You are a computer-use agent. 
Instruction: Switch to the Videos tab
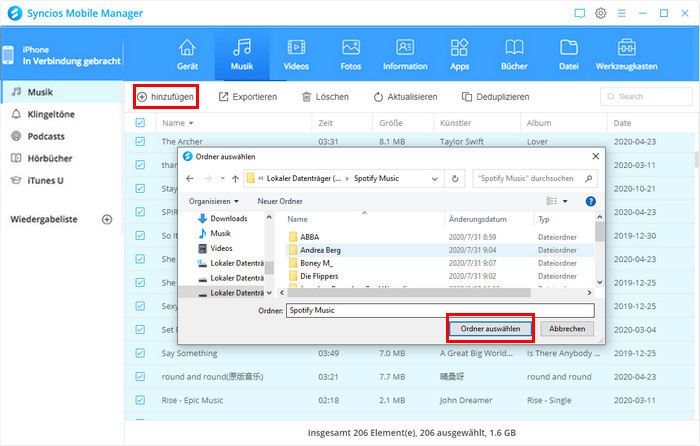click(296, 55)
